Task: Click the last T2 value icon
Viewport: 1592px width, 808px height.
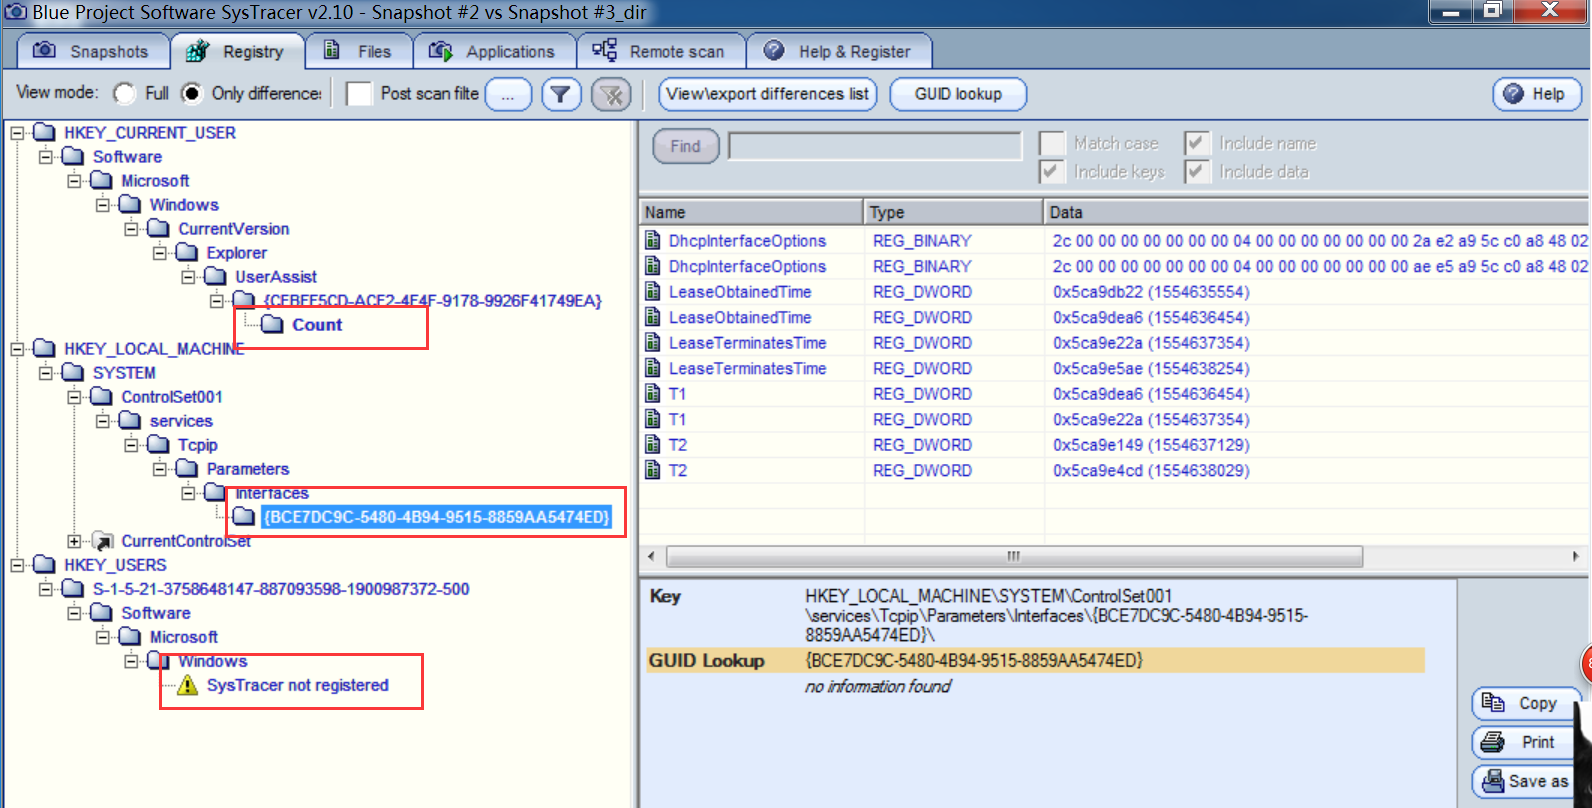Action: 653,470
